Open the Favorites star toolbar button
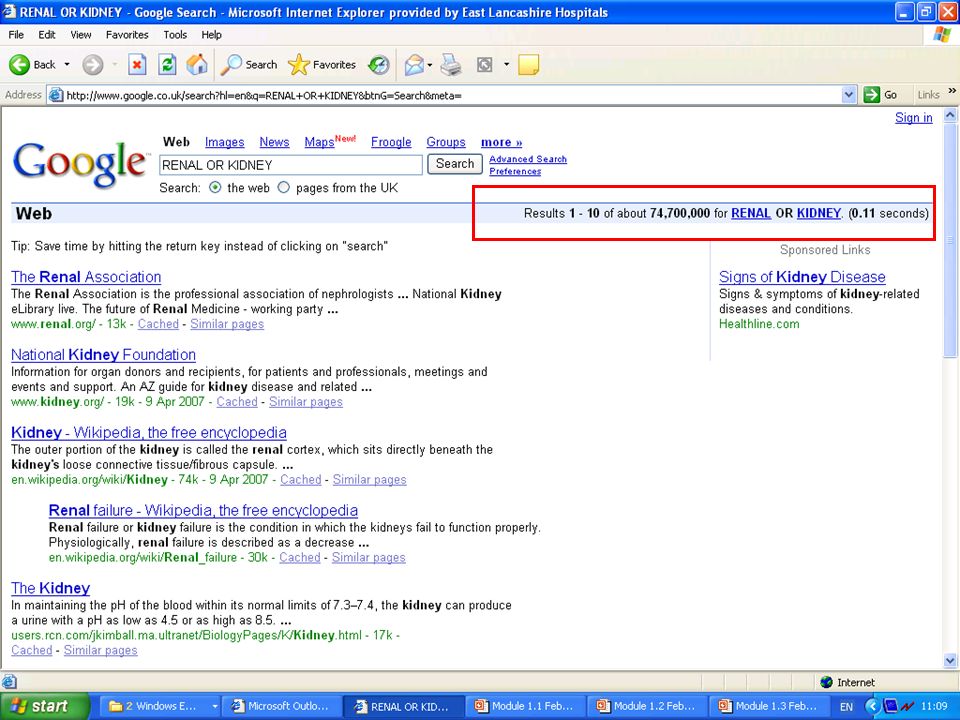The width and height of the screenshot is (960, 720). (322, 64)
